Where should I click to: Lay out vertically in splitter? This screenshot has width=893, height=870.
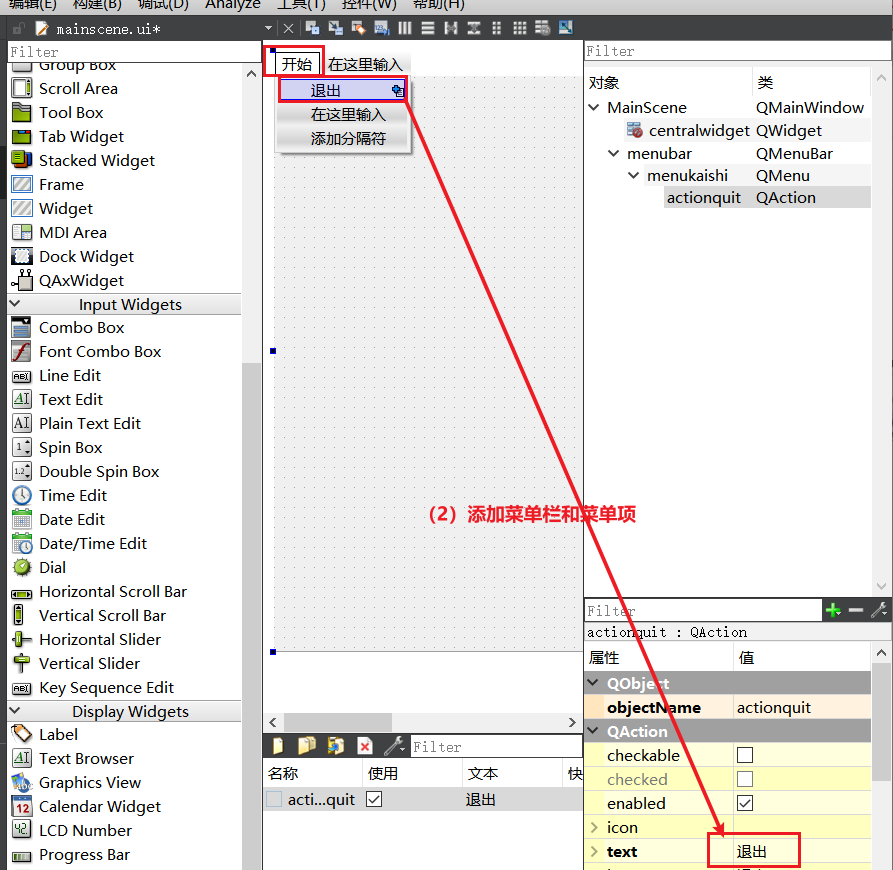click(x=474, y=27)
